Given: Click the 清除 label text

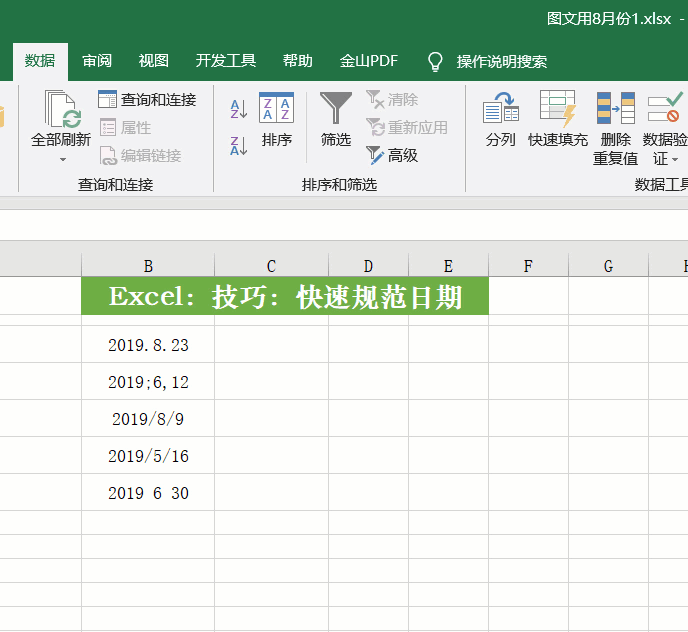Looking at the screenshot, I should (x=403, y=100).
